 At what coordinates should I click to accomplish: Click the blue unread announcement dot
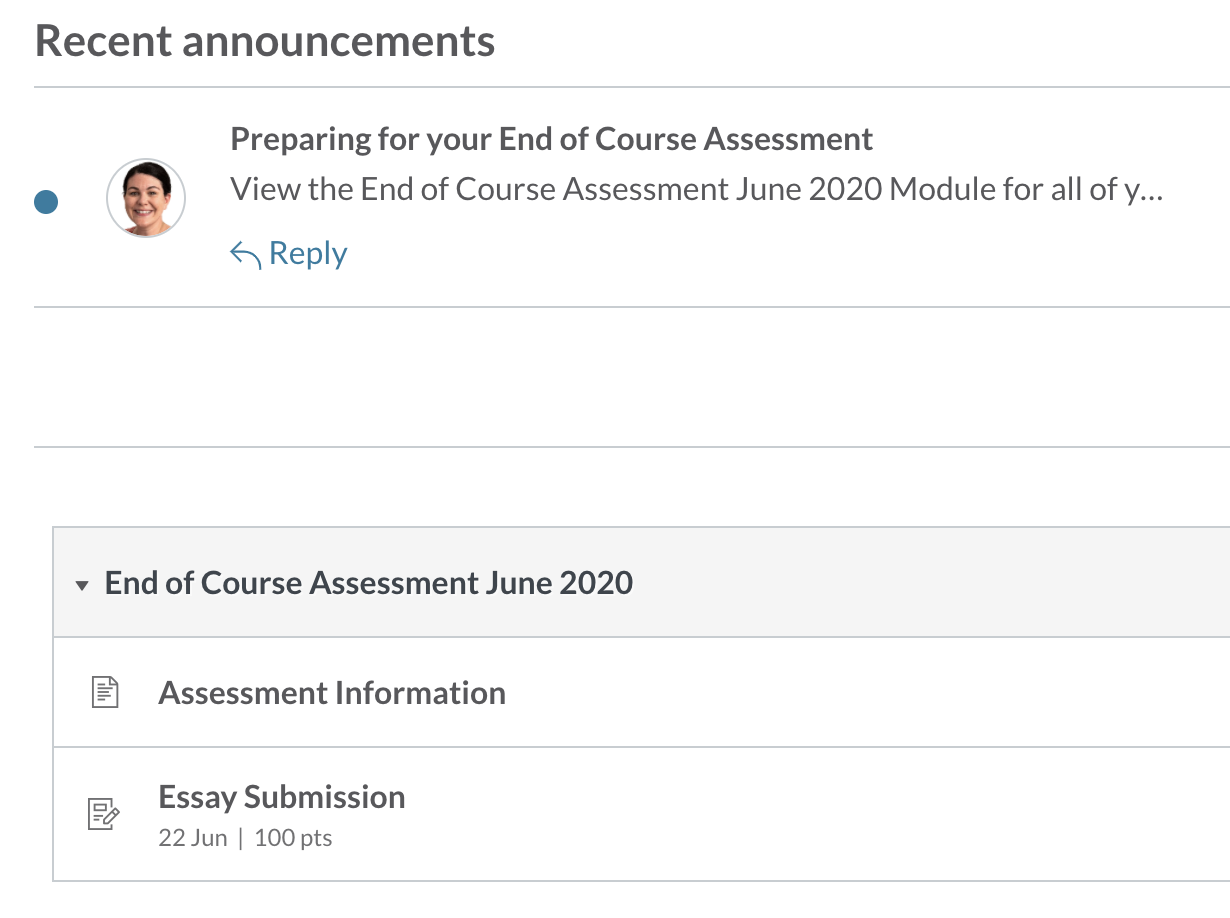pos(46,202)
